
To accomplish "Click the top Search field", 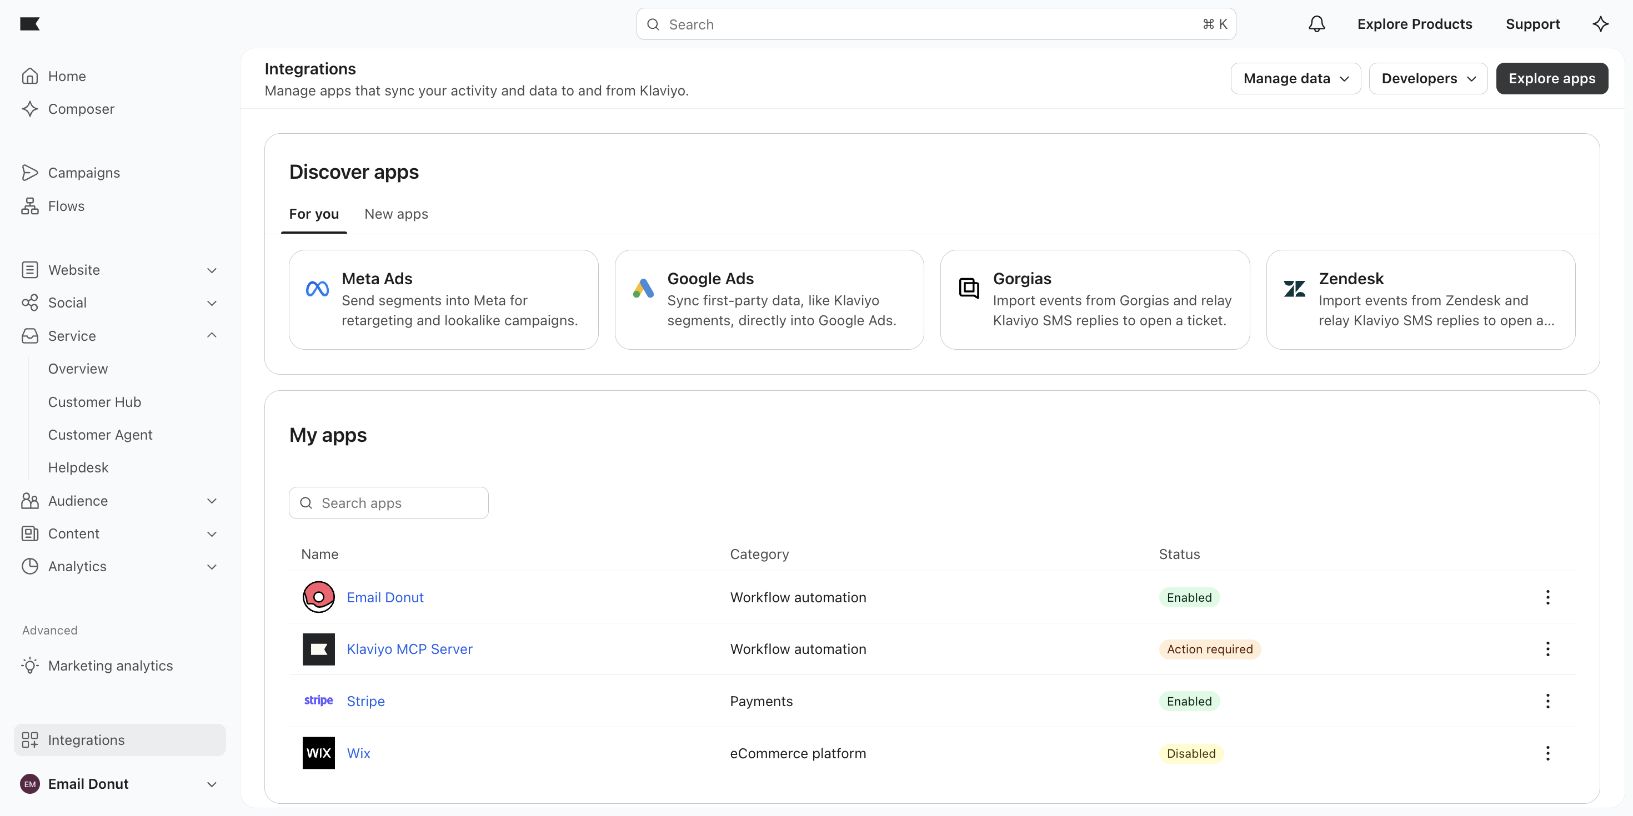I will point(936,24).
